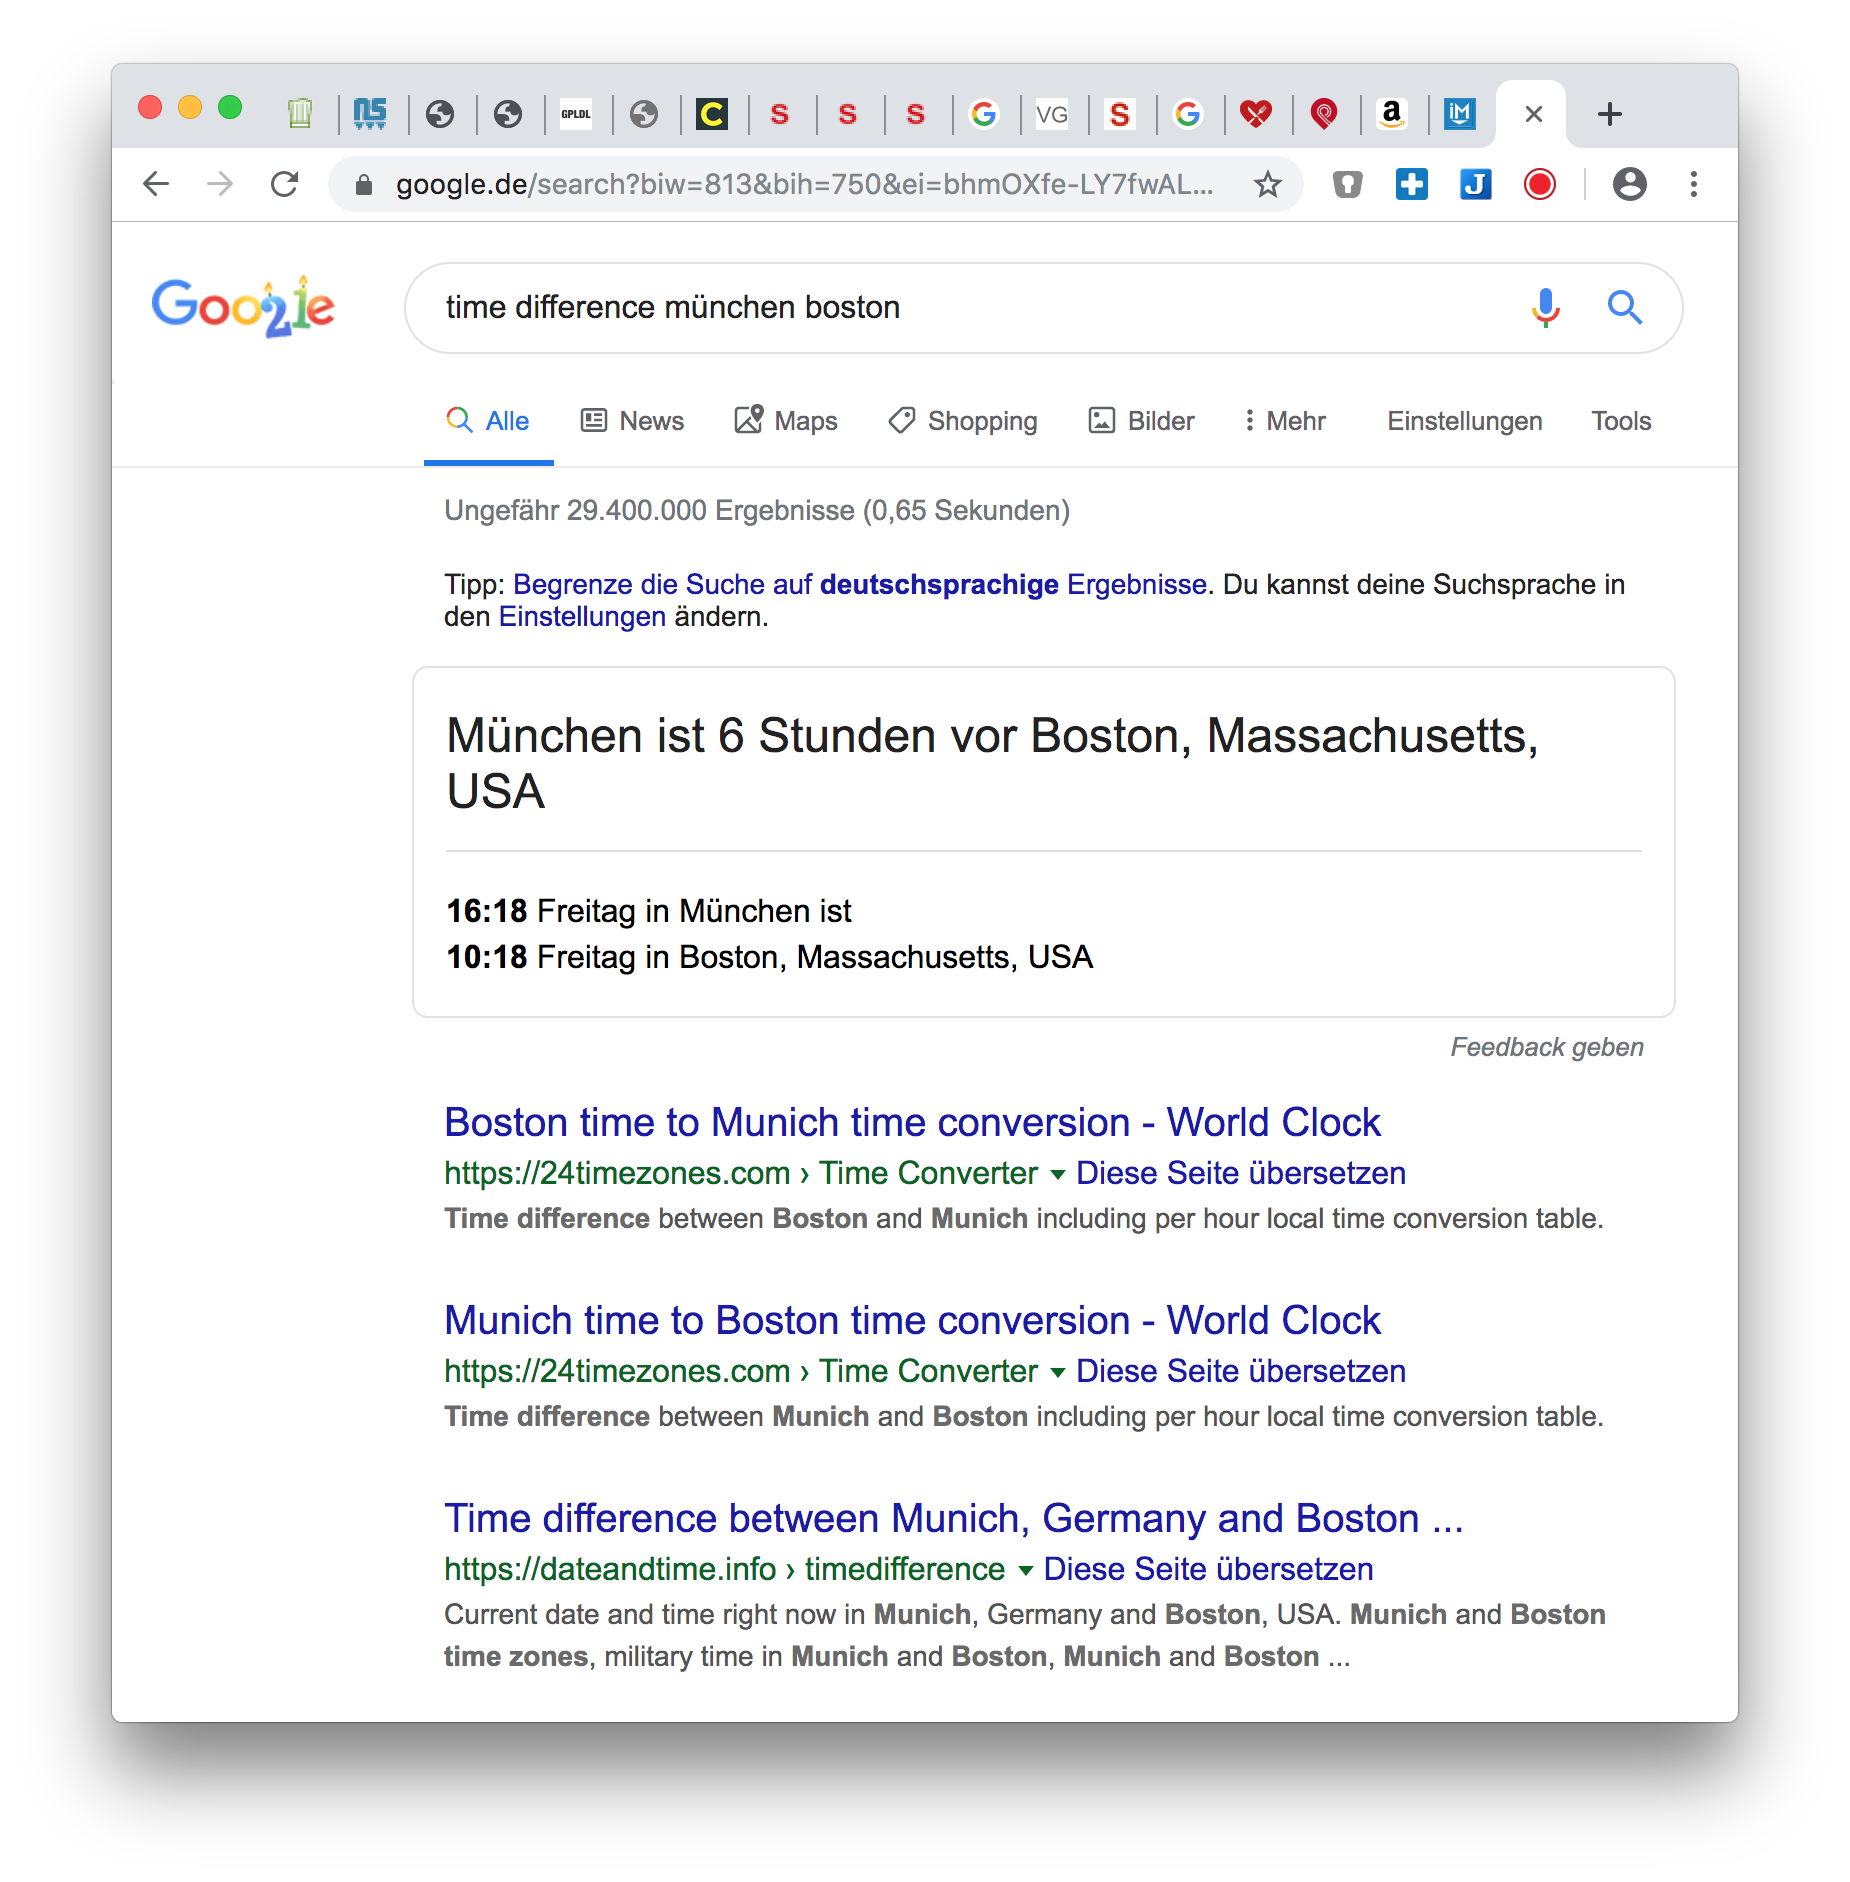Expand dropdown arrow under Munich to Boston result
The width and height of the screenshot is (1850, 1882).
pyautogui.click(x=1057, y=1373)
